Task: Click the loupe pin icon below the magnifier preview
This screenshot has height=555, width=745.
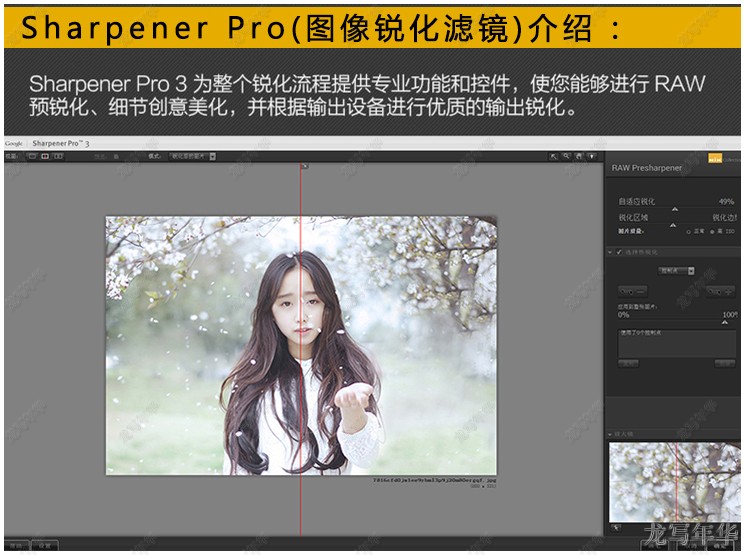Action: click(x=616, y=528)
